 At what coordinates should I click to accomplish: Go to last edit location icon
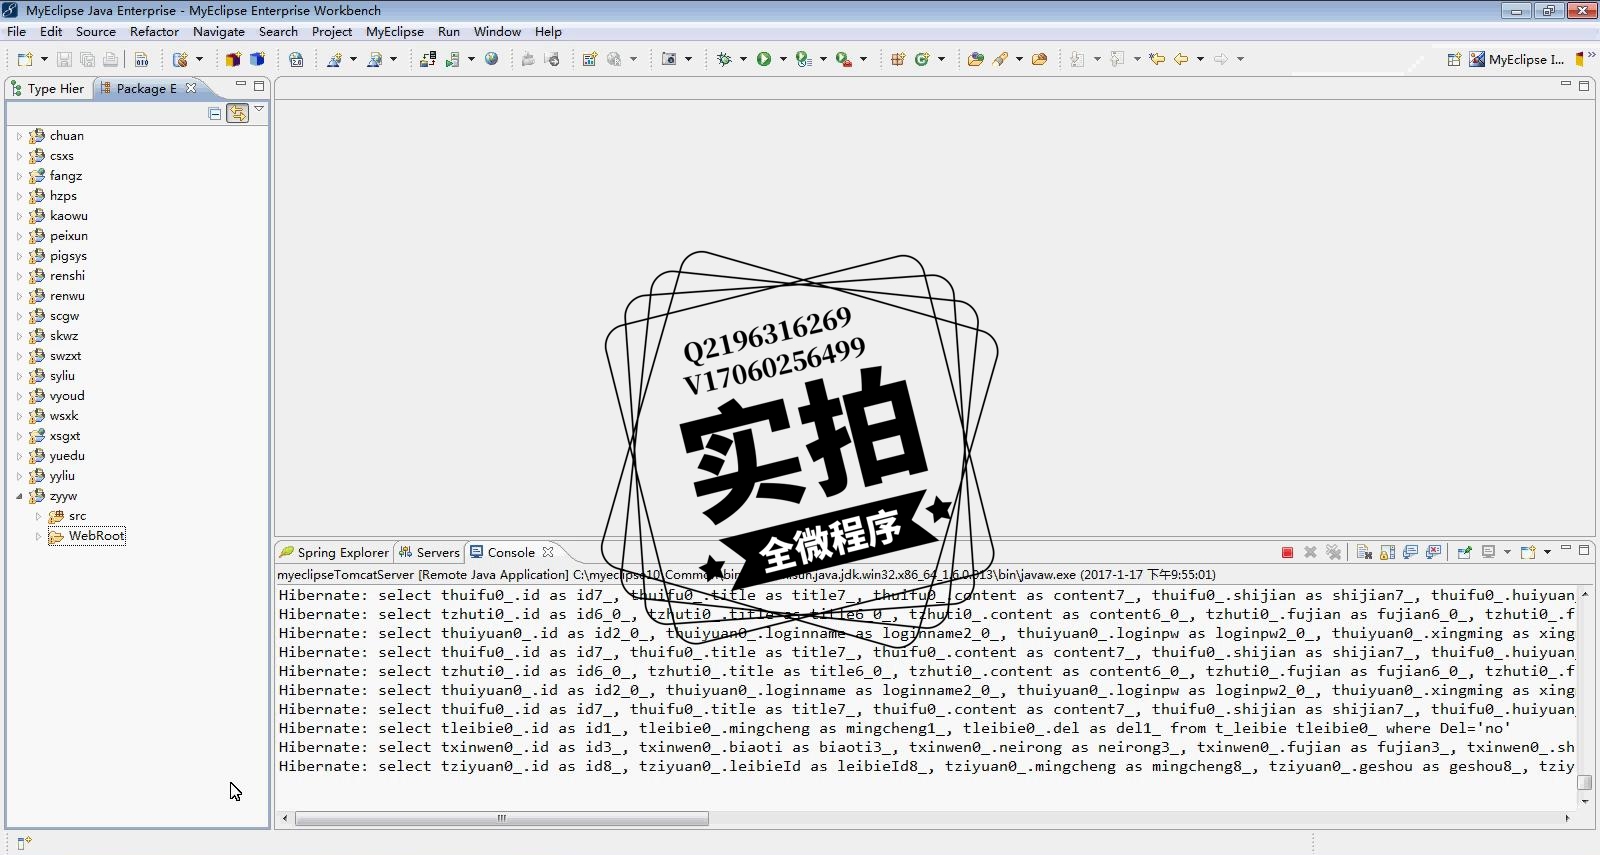click(1157, 59)
